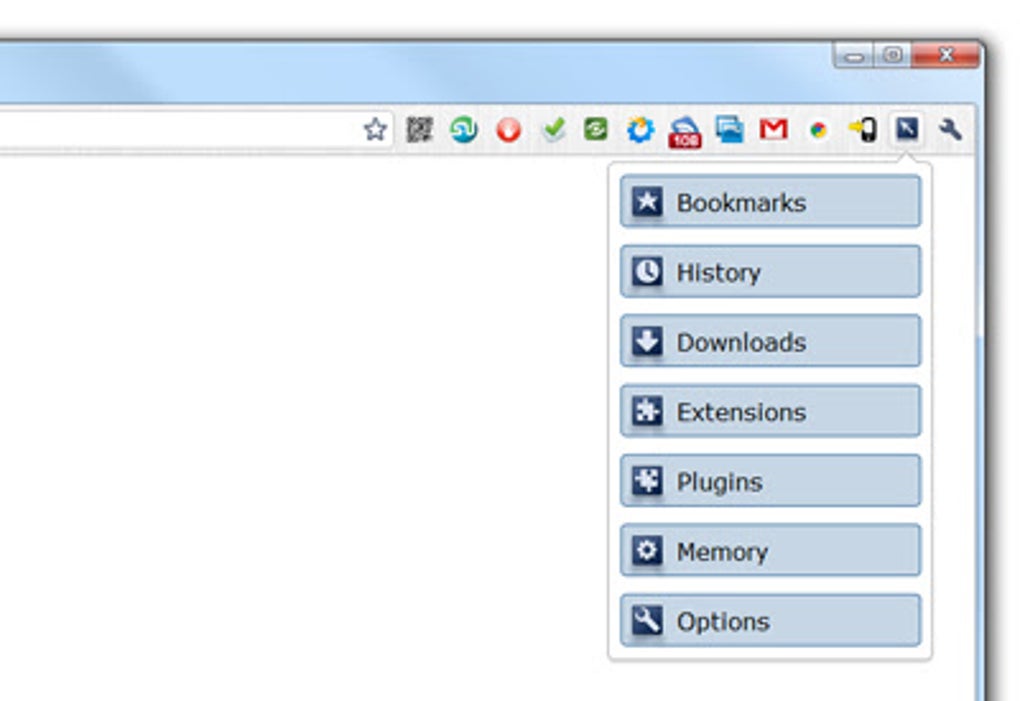Click the red record-style extension icon
The image size is (1020, 701).
point(506,128)
